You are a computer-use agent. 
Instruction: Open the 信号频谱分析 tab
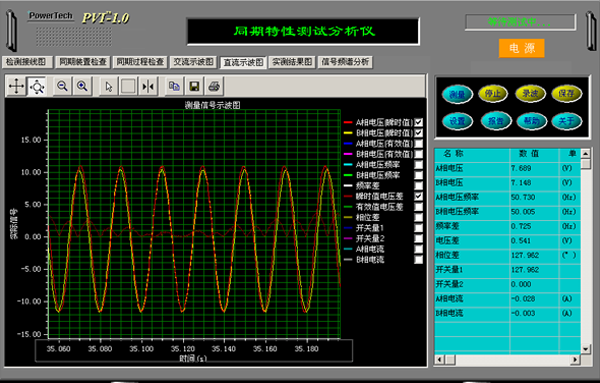345,62
